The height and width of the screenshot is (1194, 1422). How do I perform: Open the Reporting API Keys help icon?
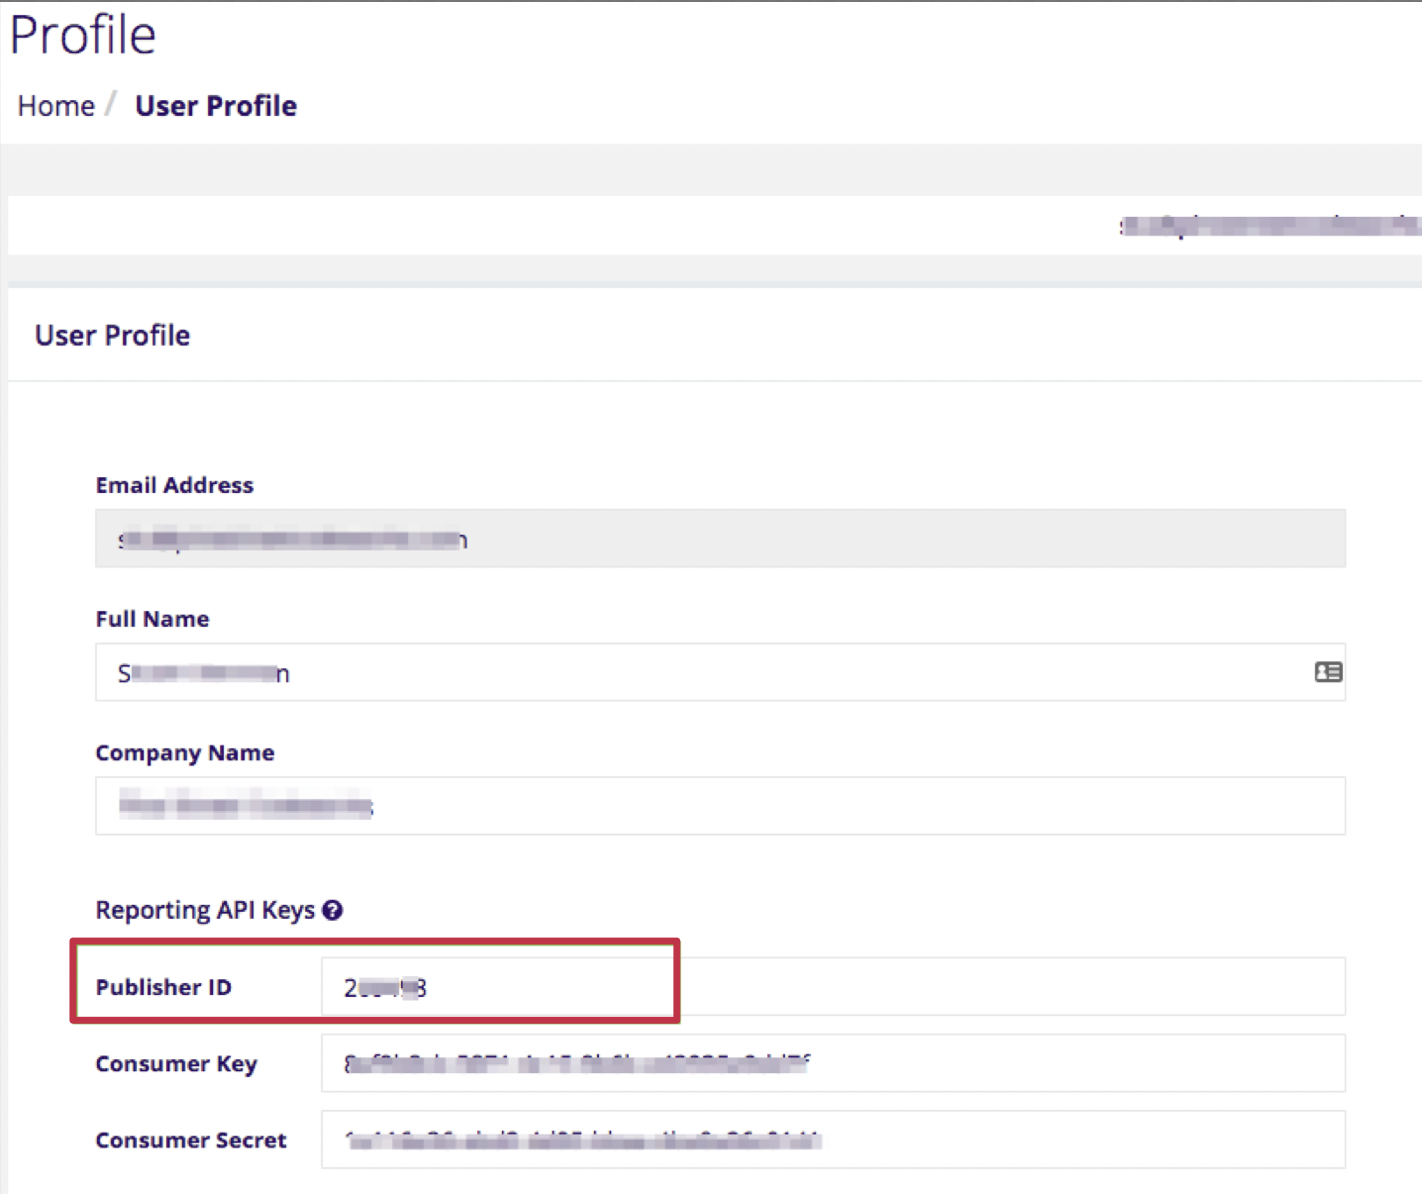(x=333, y=910)
